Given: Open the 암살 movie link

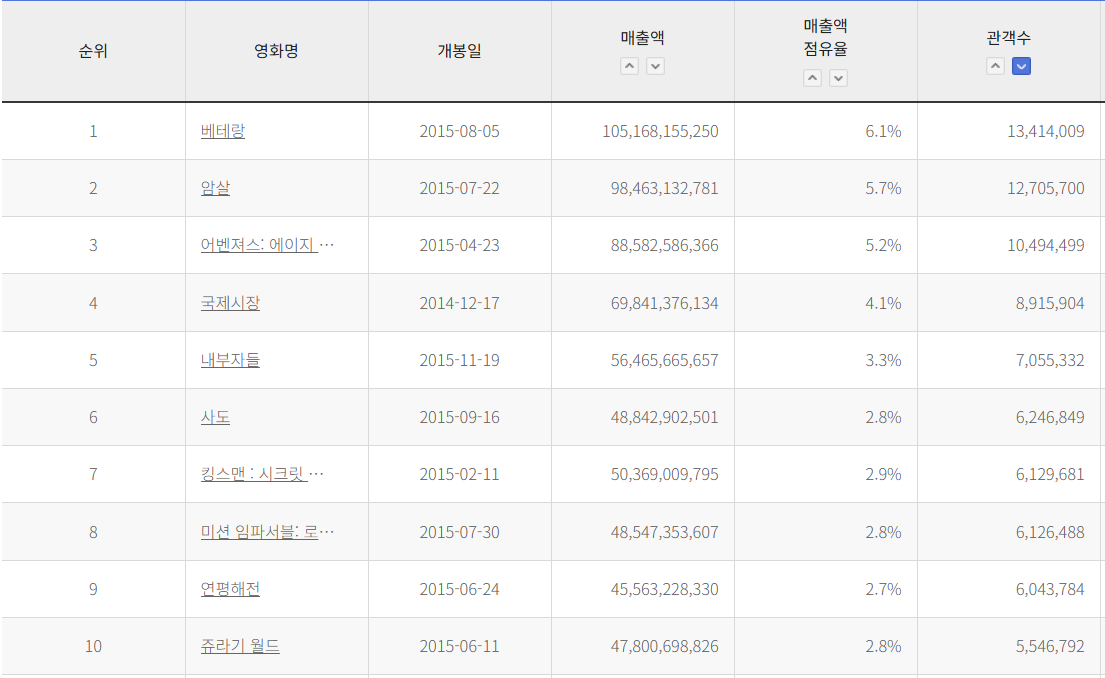Looking at the screenshot, I should click(215, 188).
